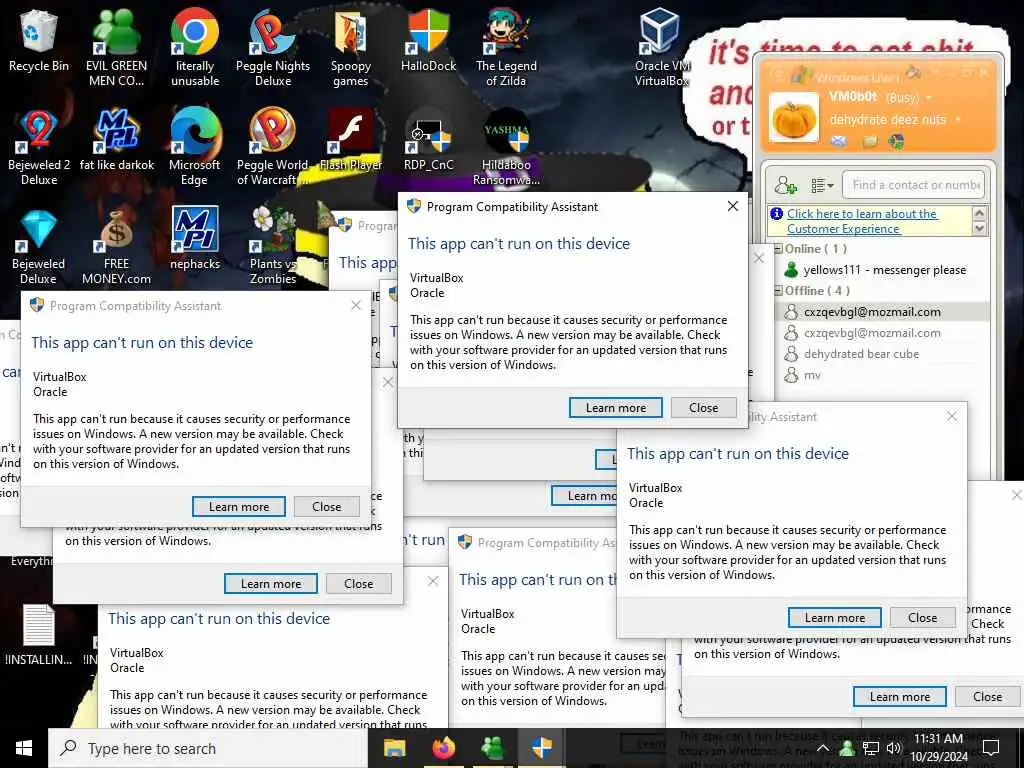Select the !INSTALLIN... text file icon
The image size is (1024, 768).
click(x=39, y=635)
